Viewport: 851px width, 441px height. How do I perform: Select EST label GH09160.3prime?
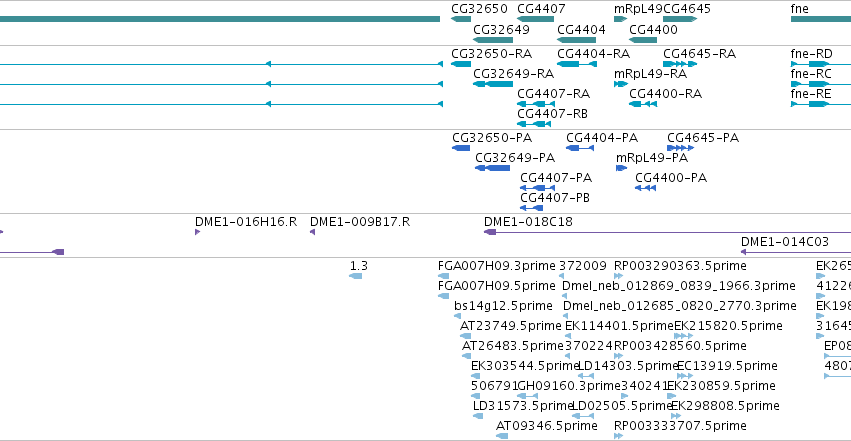(x=569, y=386)
